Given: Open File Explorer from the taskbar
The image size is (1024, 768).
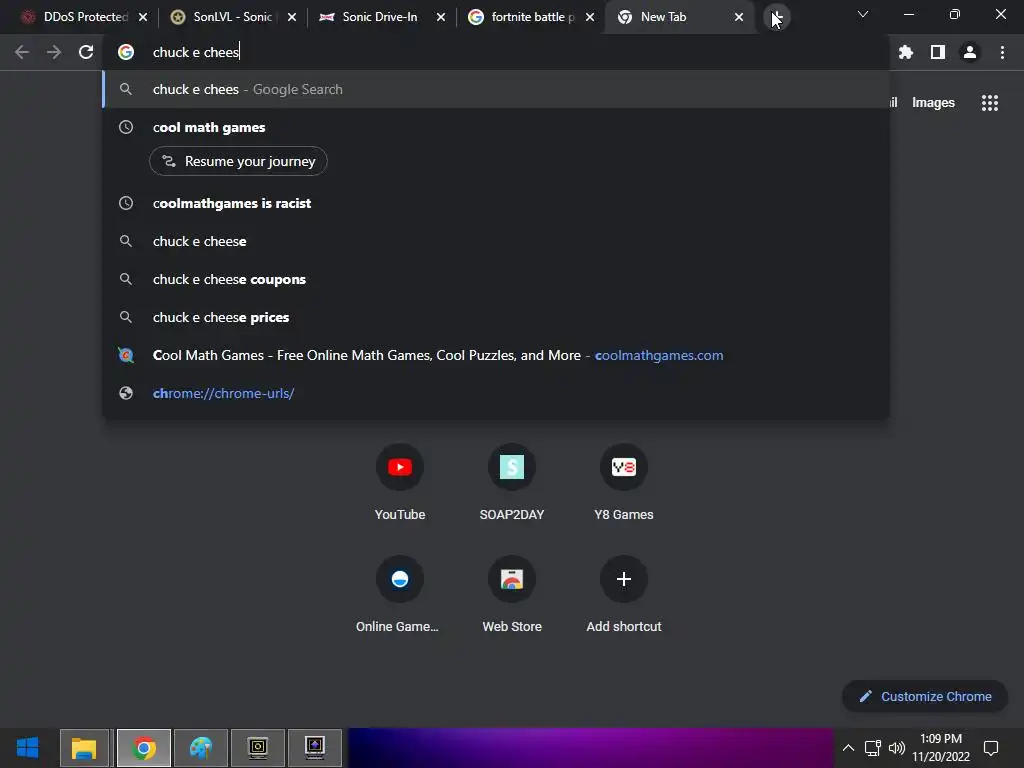Looking at the screenshot, I should (x=84, y=748).
